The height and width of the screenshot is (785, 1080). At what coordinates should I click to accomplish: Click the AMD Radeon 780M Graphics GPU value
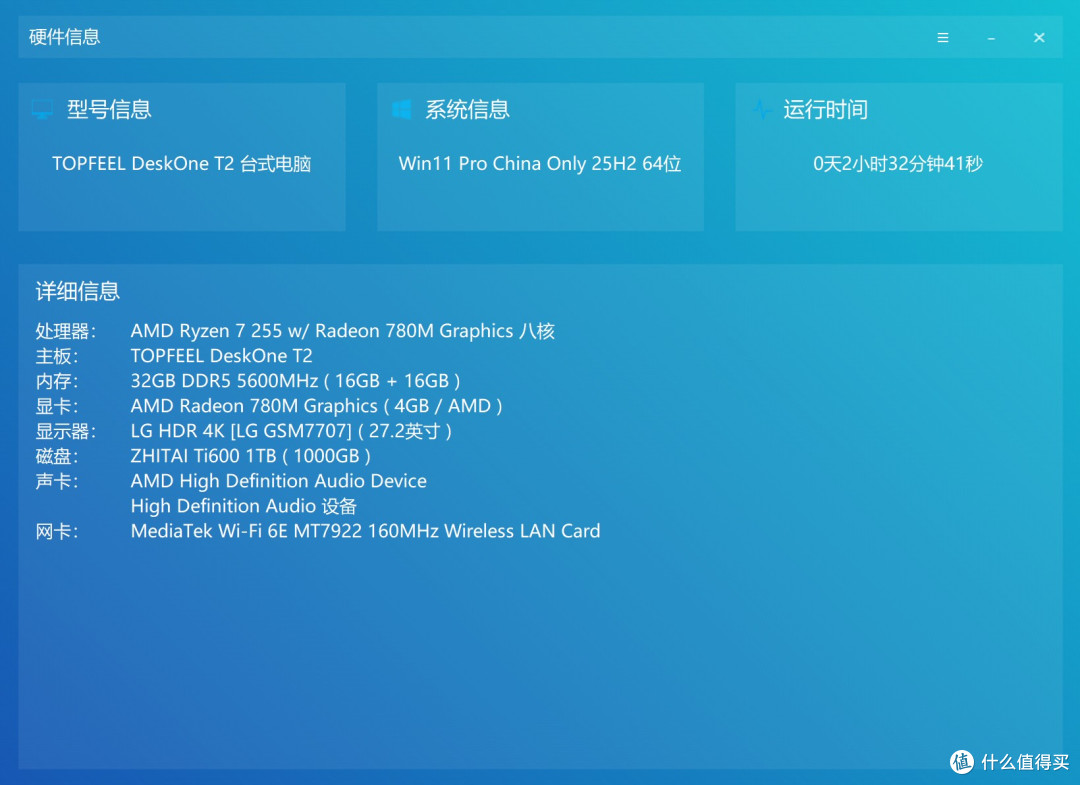(317, 406)
